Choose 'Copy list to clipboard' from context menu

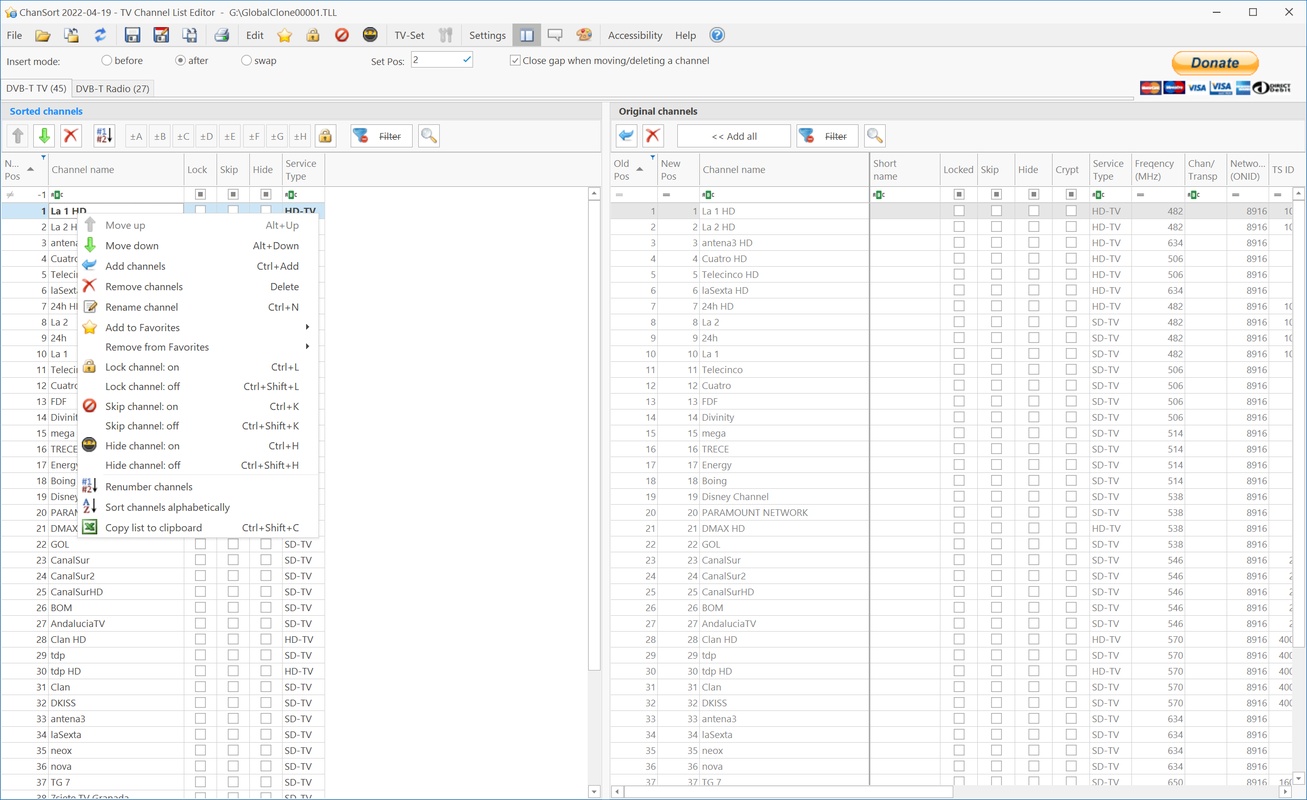197,528
